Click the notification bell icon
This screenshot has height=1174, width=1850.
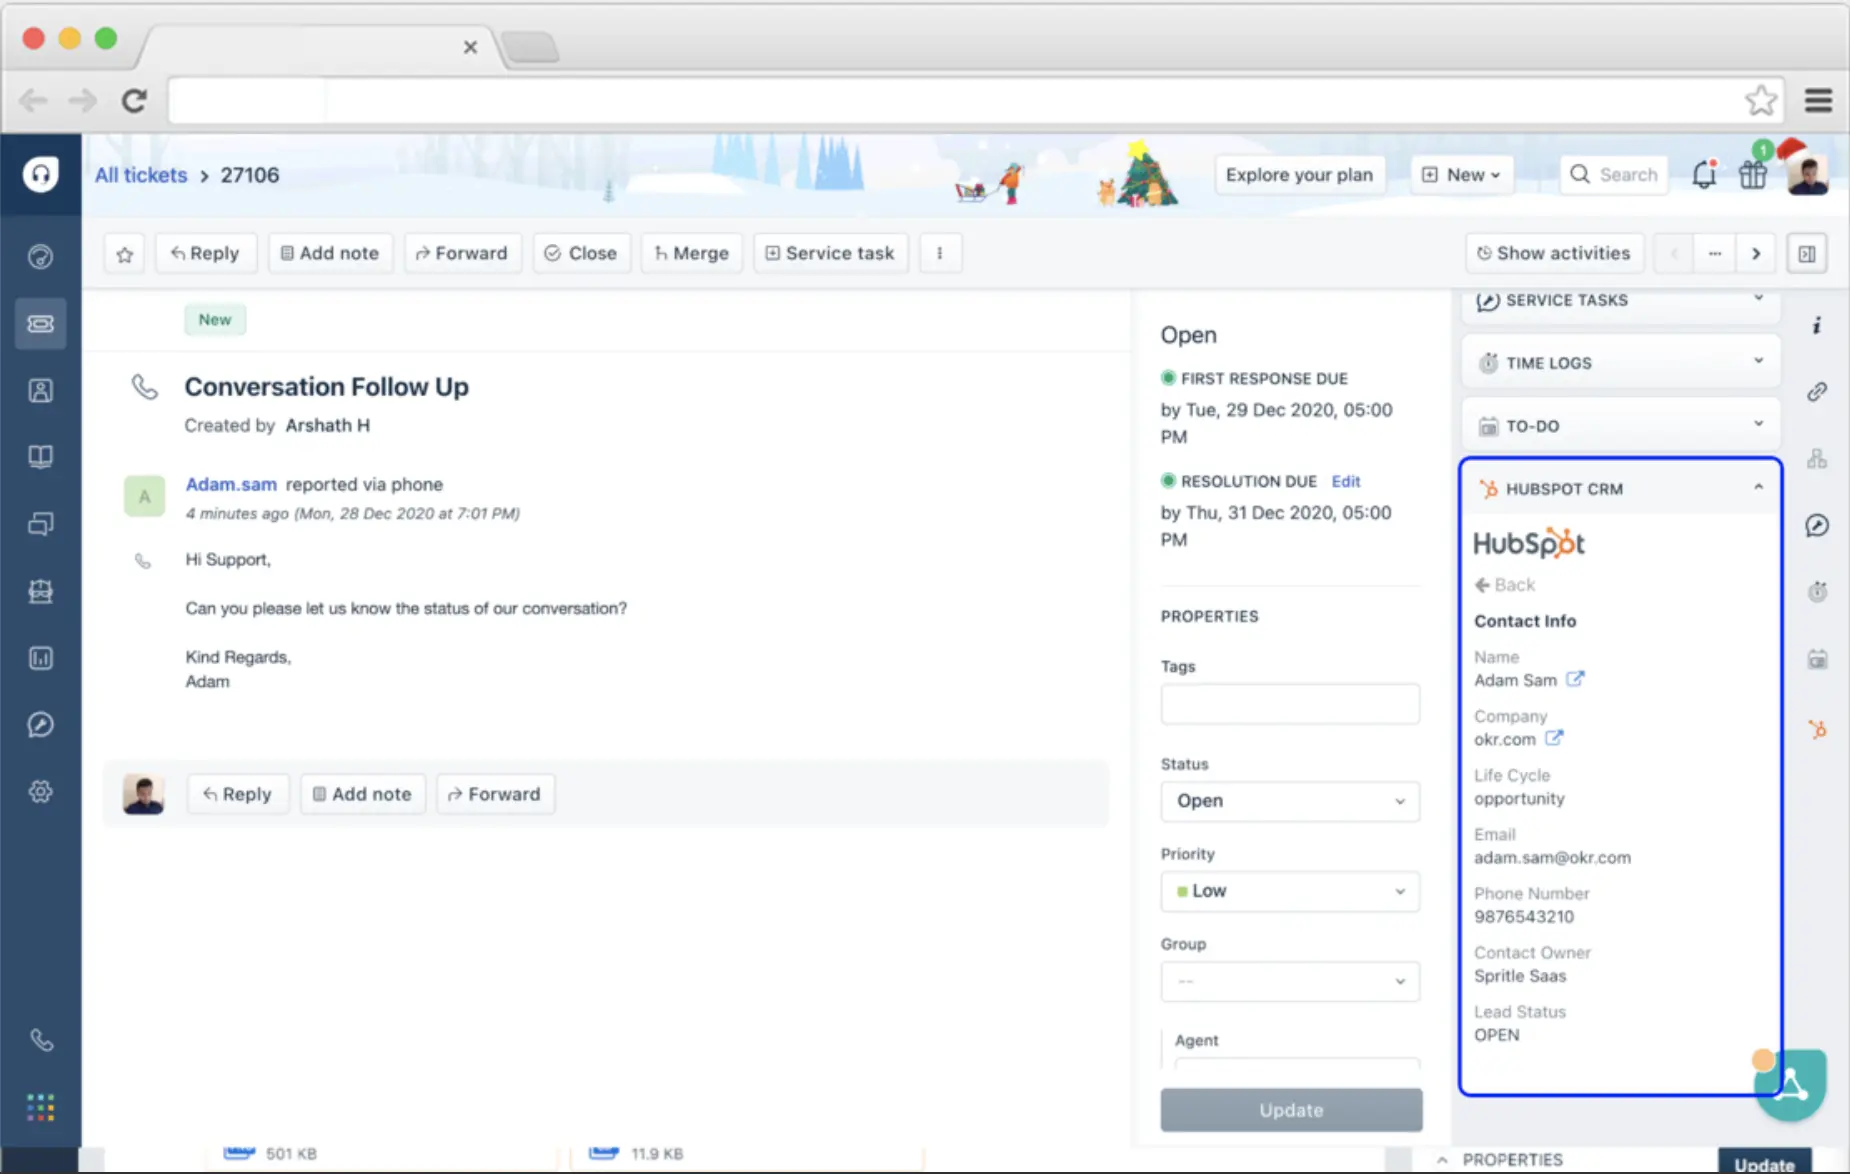[1704, 174]
